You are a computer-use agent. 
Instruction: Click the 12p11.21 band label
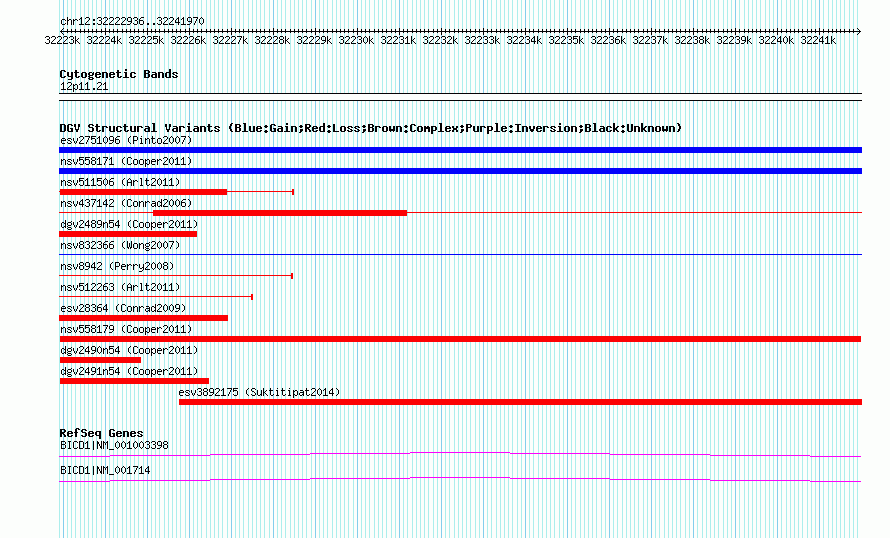point(84,86)
